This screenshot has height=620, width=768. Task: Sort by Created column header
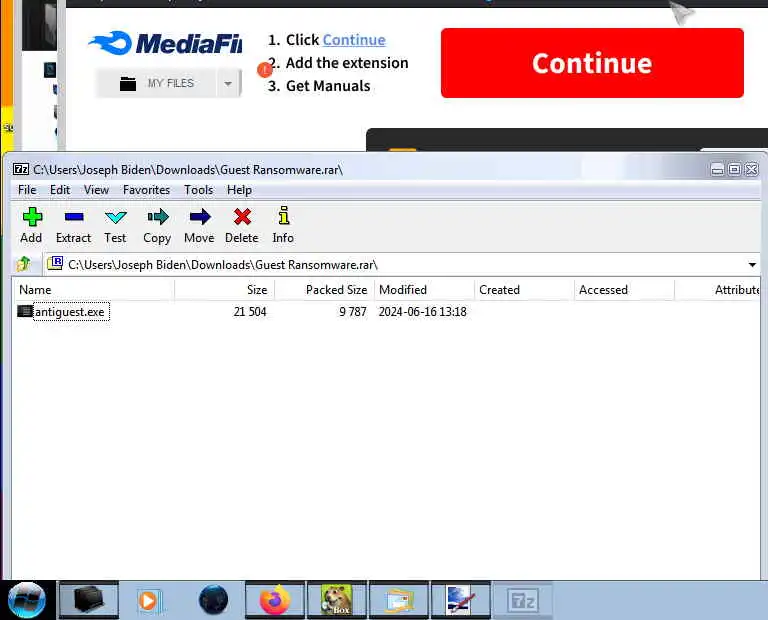[525, 290]
